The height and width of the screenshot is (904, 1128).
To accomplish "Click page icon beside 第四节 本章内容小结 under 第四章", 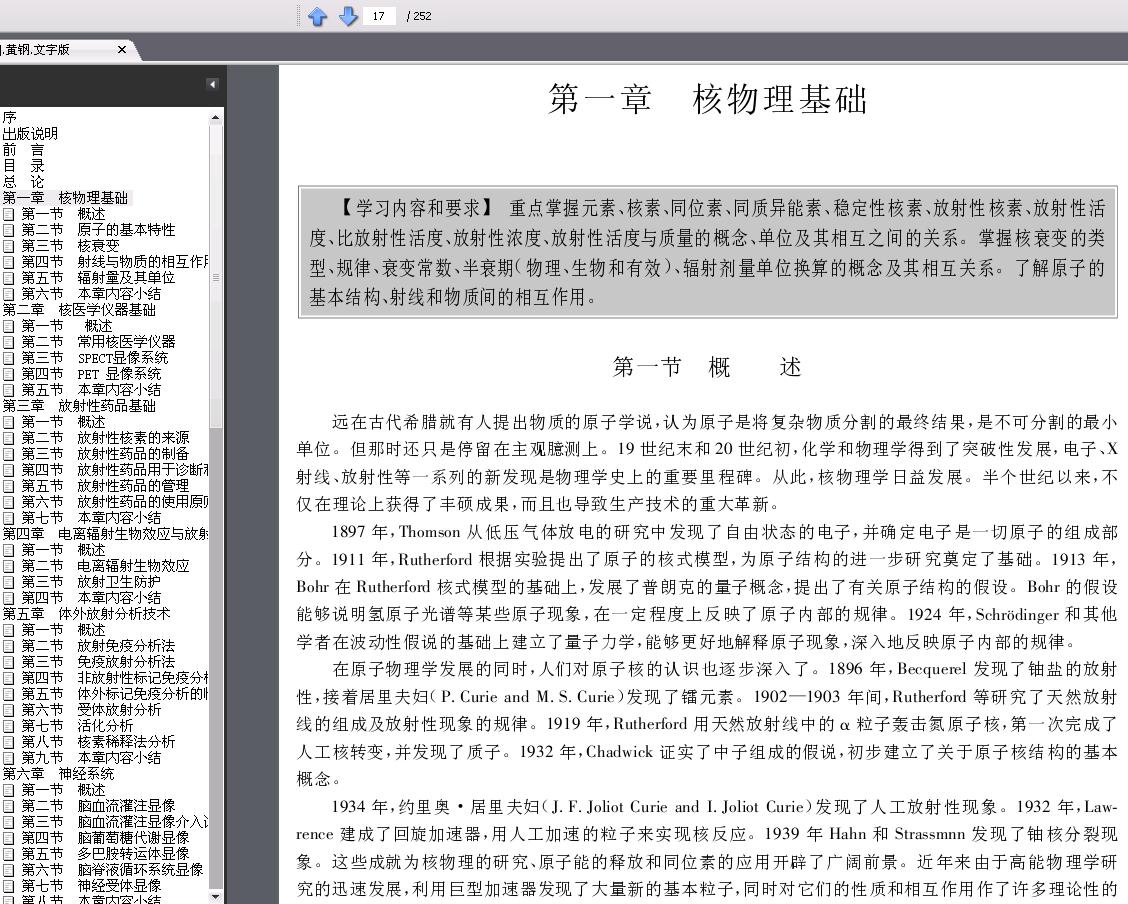I will (x=9, y=598).
